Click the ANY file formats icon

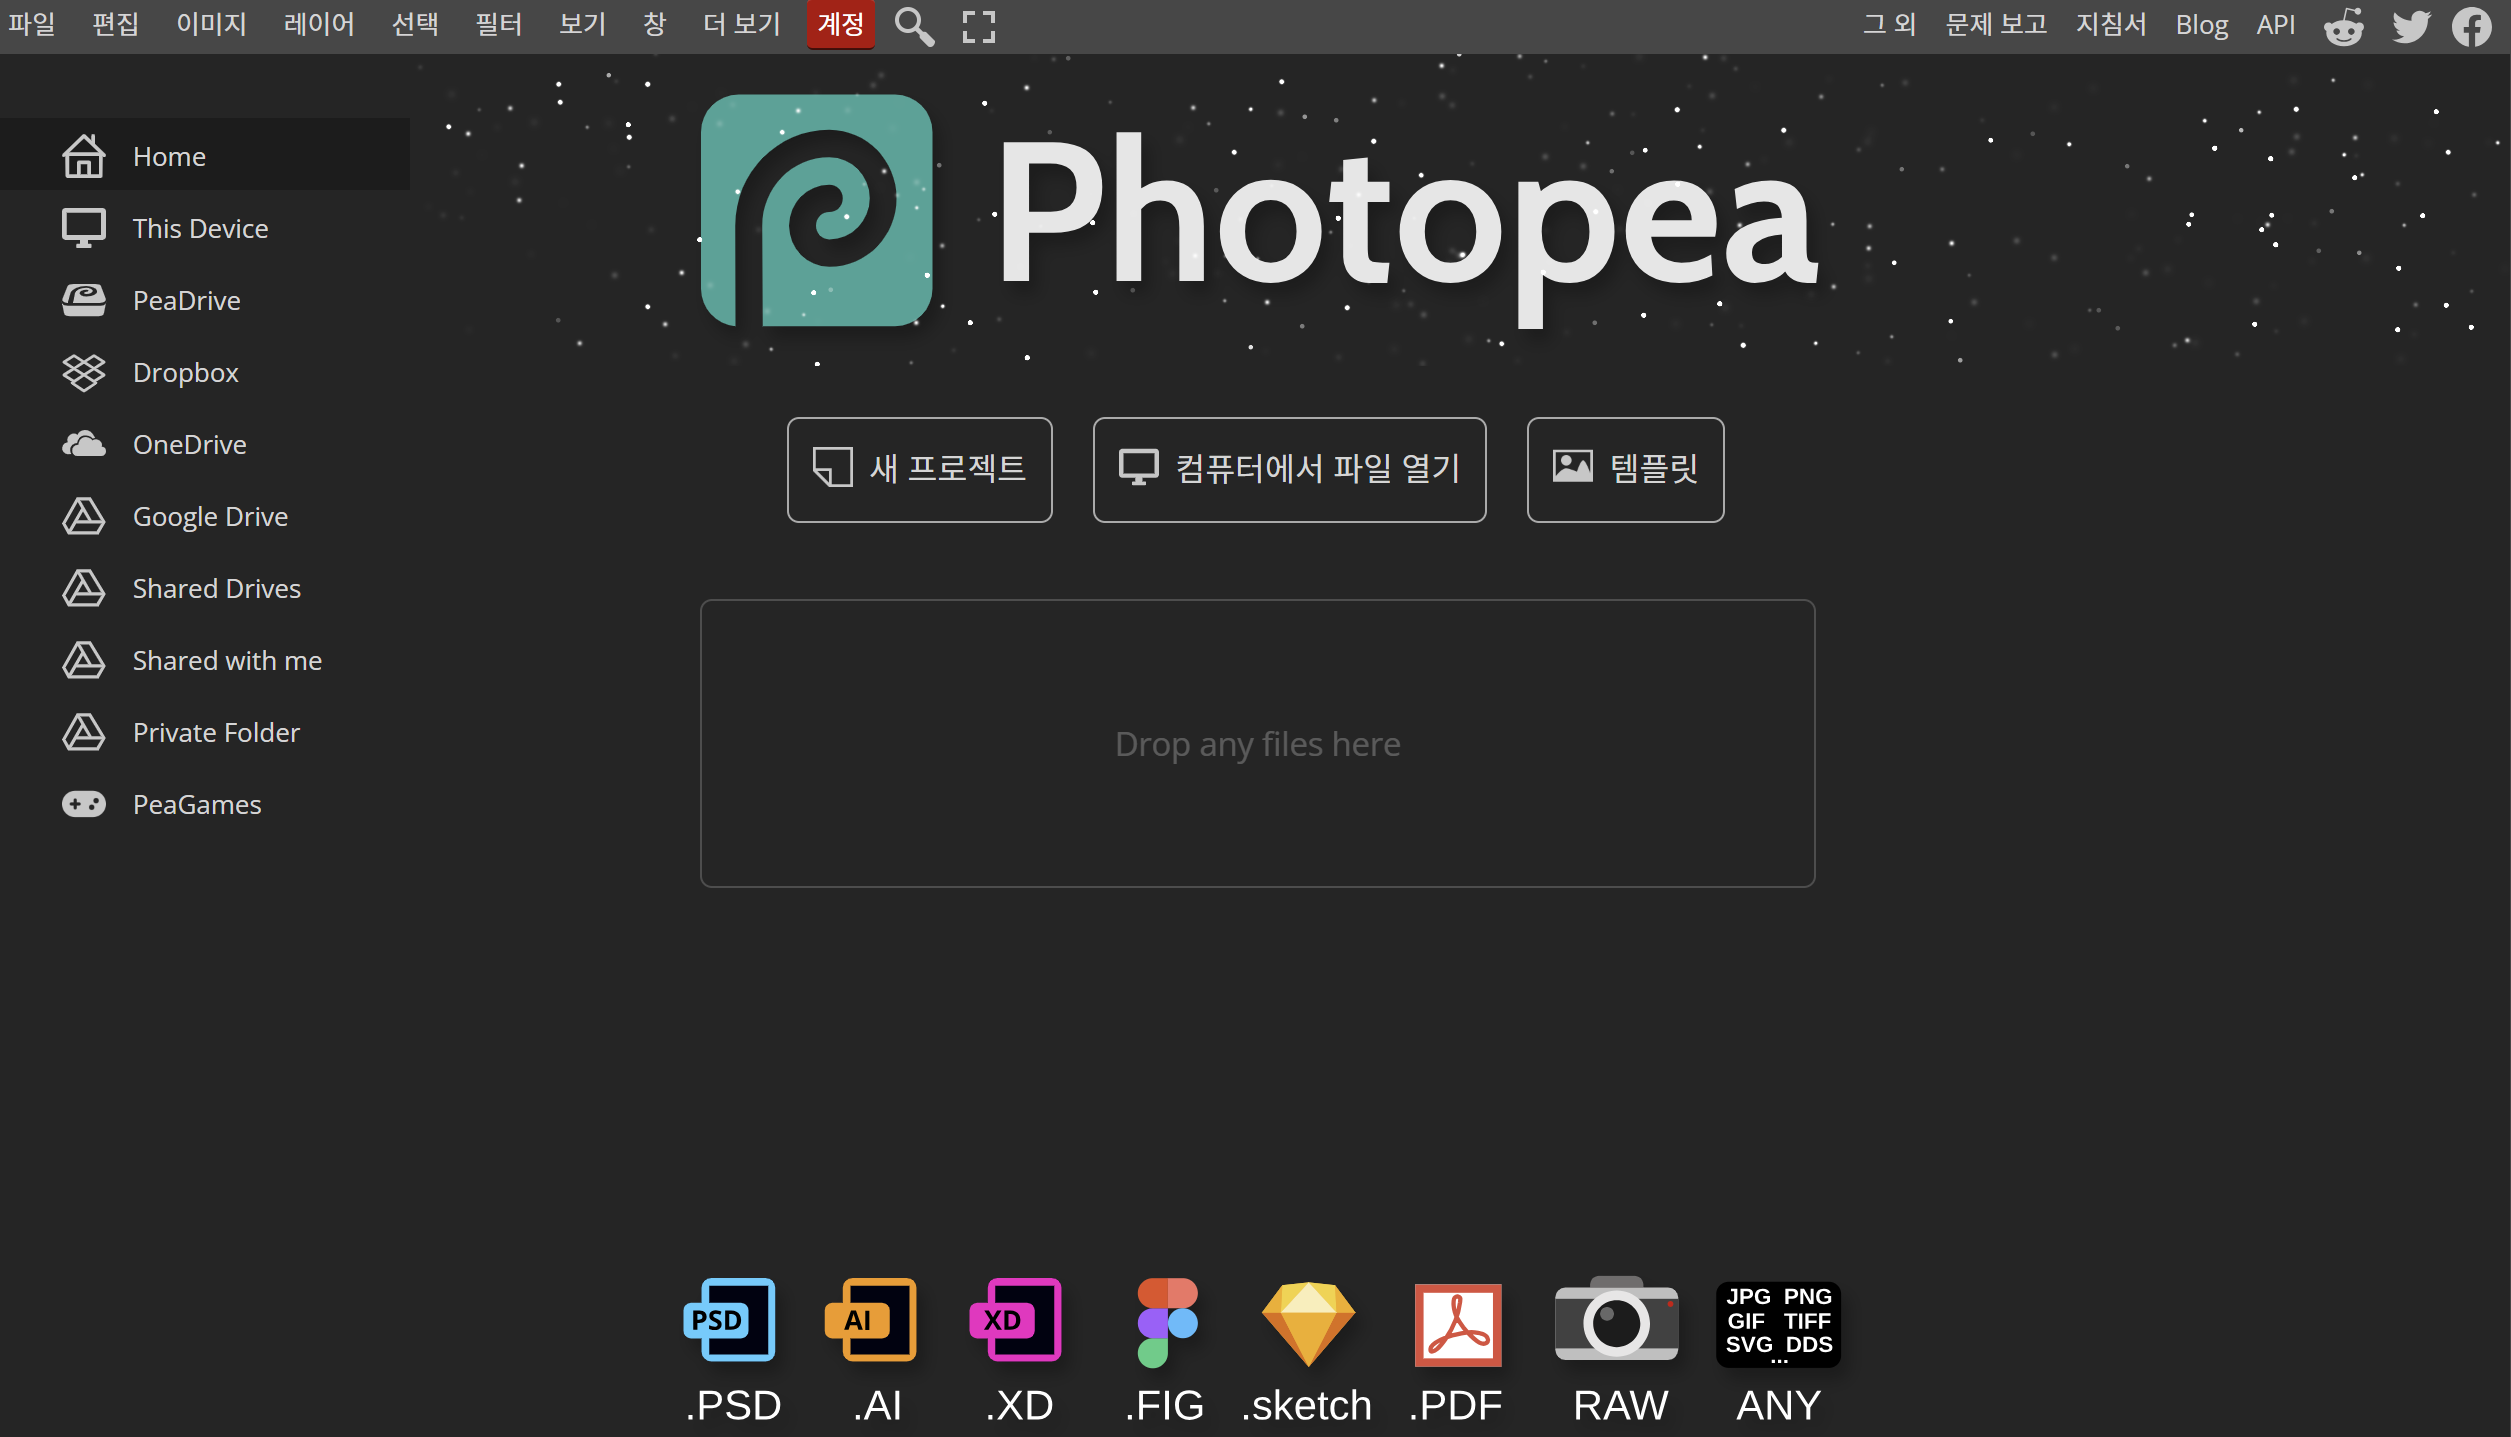pyautogui.click(x=1777, y=1322)
